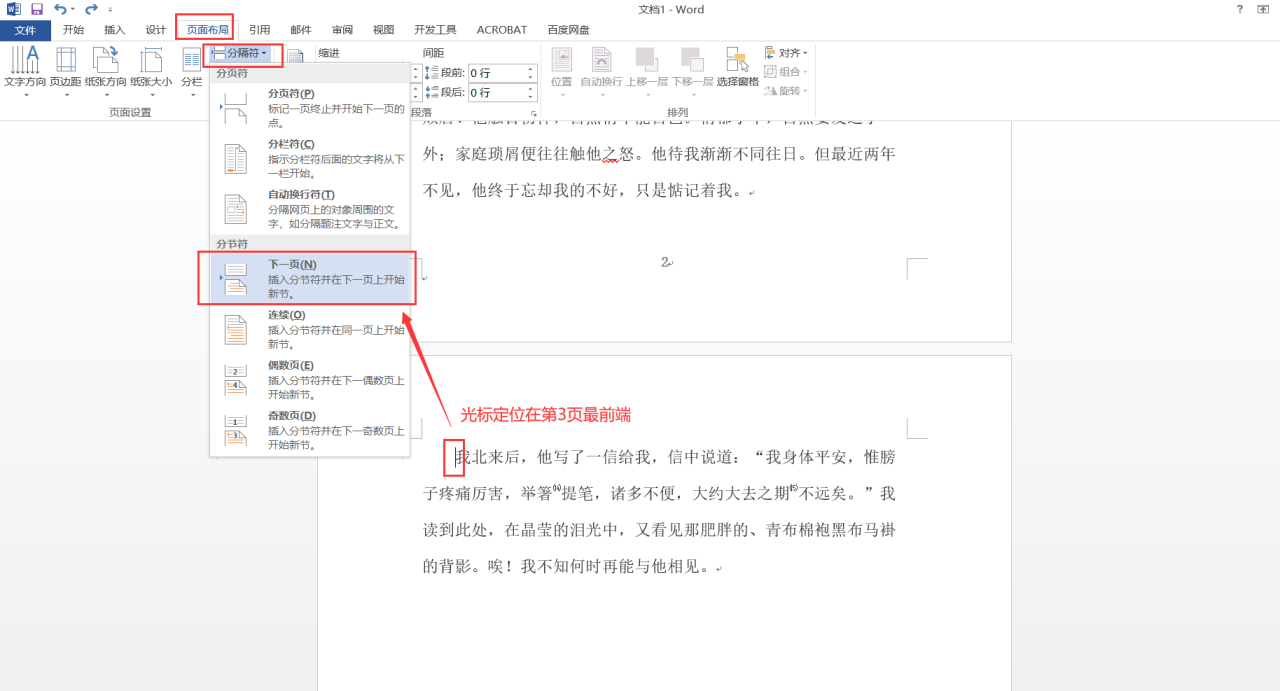Switch to the 引用 tab
The image size is (1280, 691).
(260, 30)
